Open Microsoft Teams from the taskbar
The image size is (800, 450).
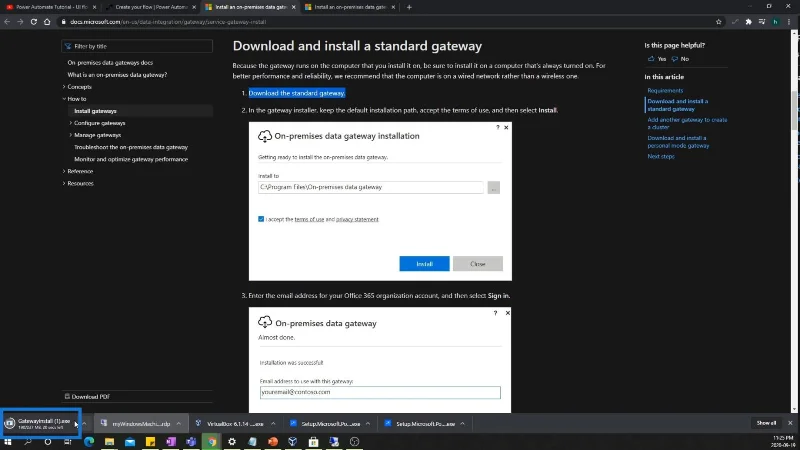click(191, 441)
